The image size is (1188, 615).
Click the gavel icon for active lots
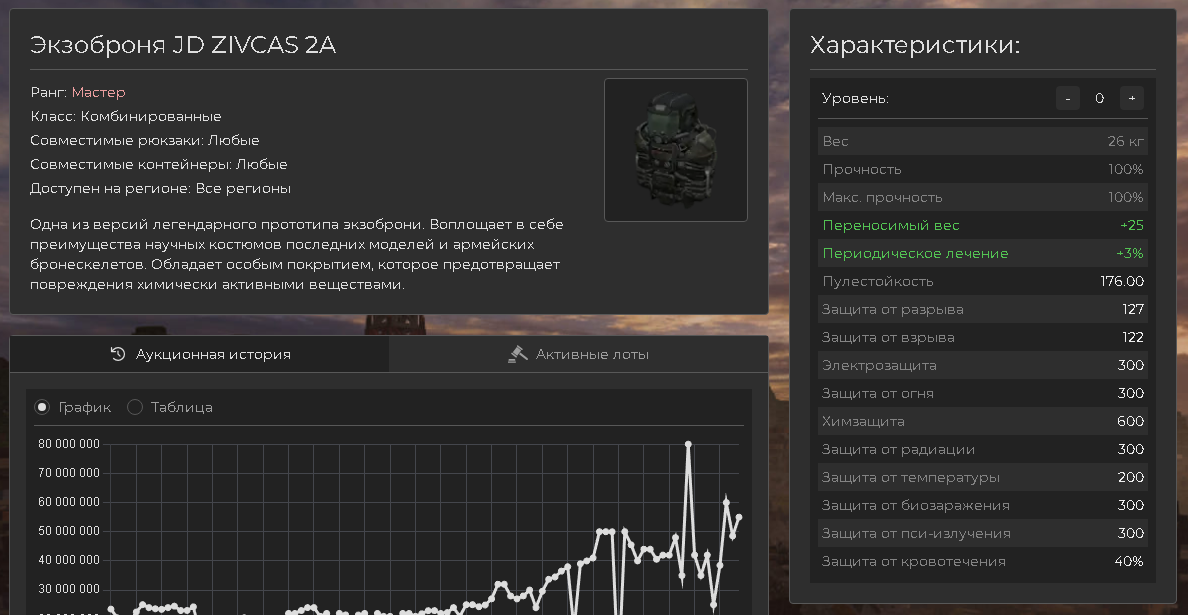pos(517,354)
